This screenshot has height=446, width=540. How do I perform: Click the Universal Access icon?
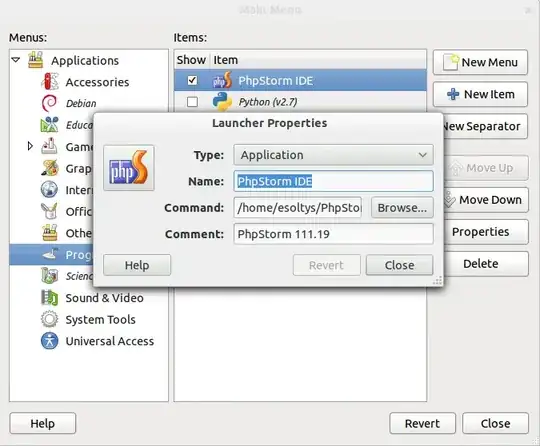(49, 341)
